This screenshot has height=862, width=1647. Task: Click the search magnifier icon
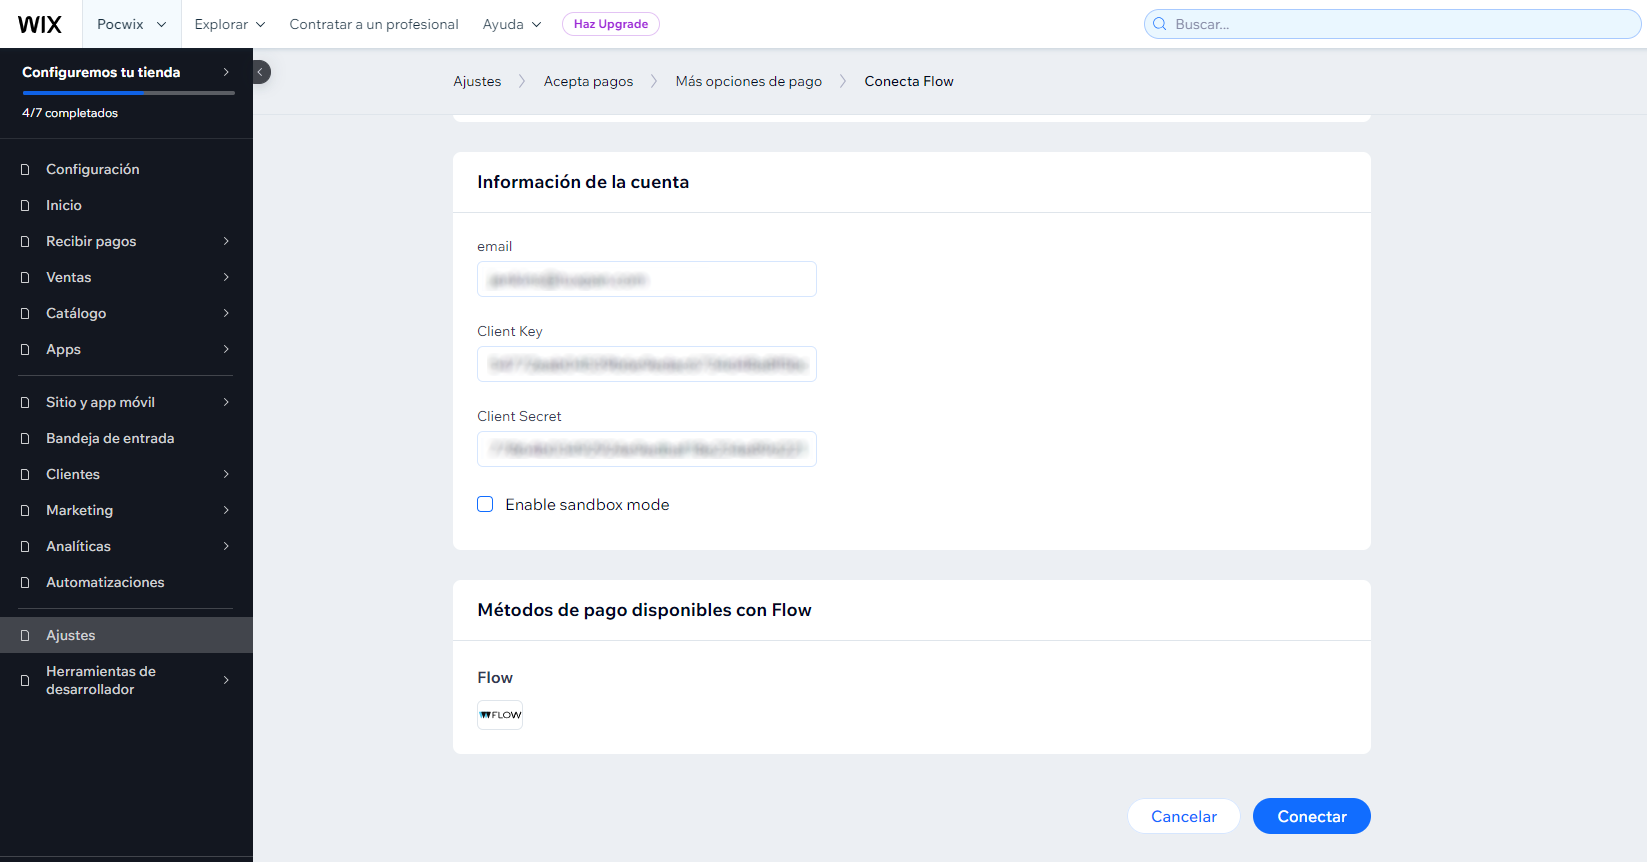click(1160, 24)
